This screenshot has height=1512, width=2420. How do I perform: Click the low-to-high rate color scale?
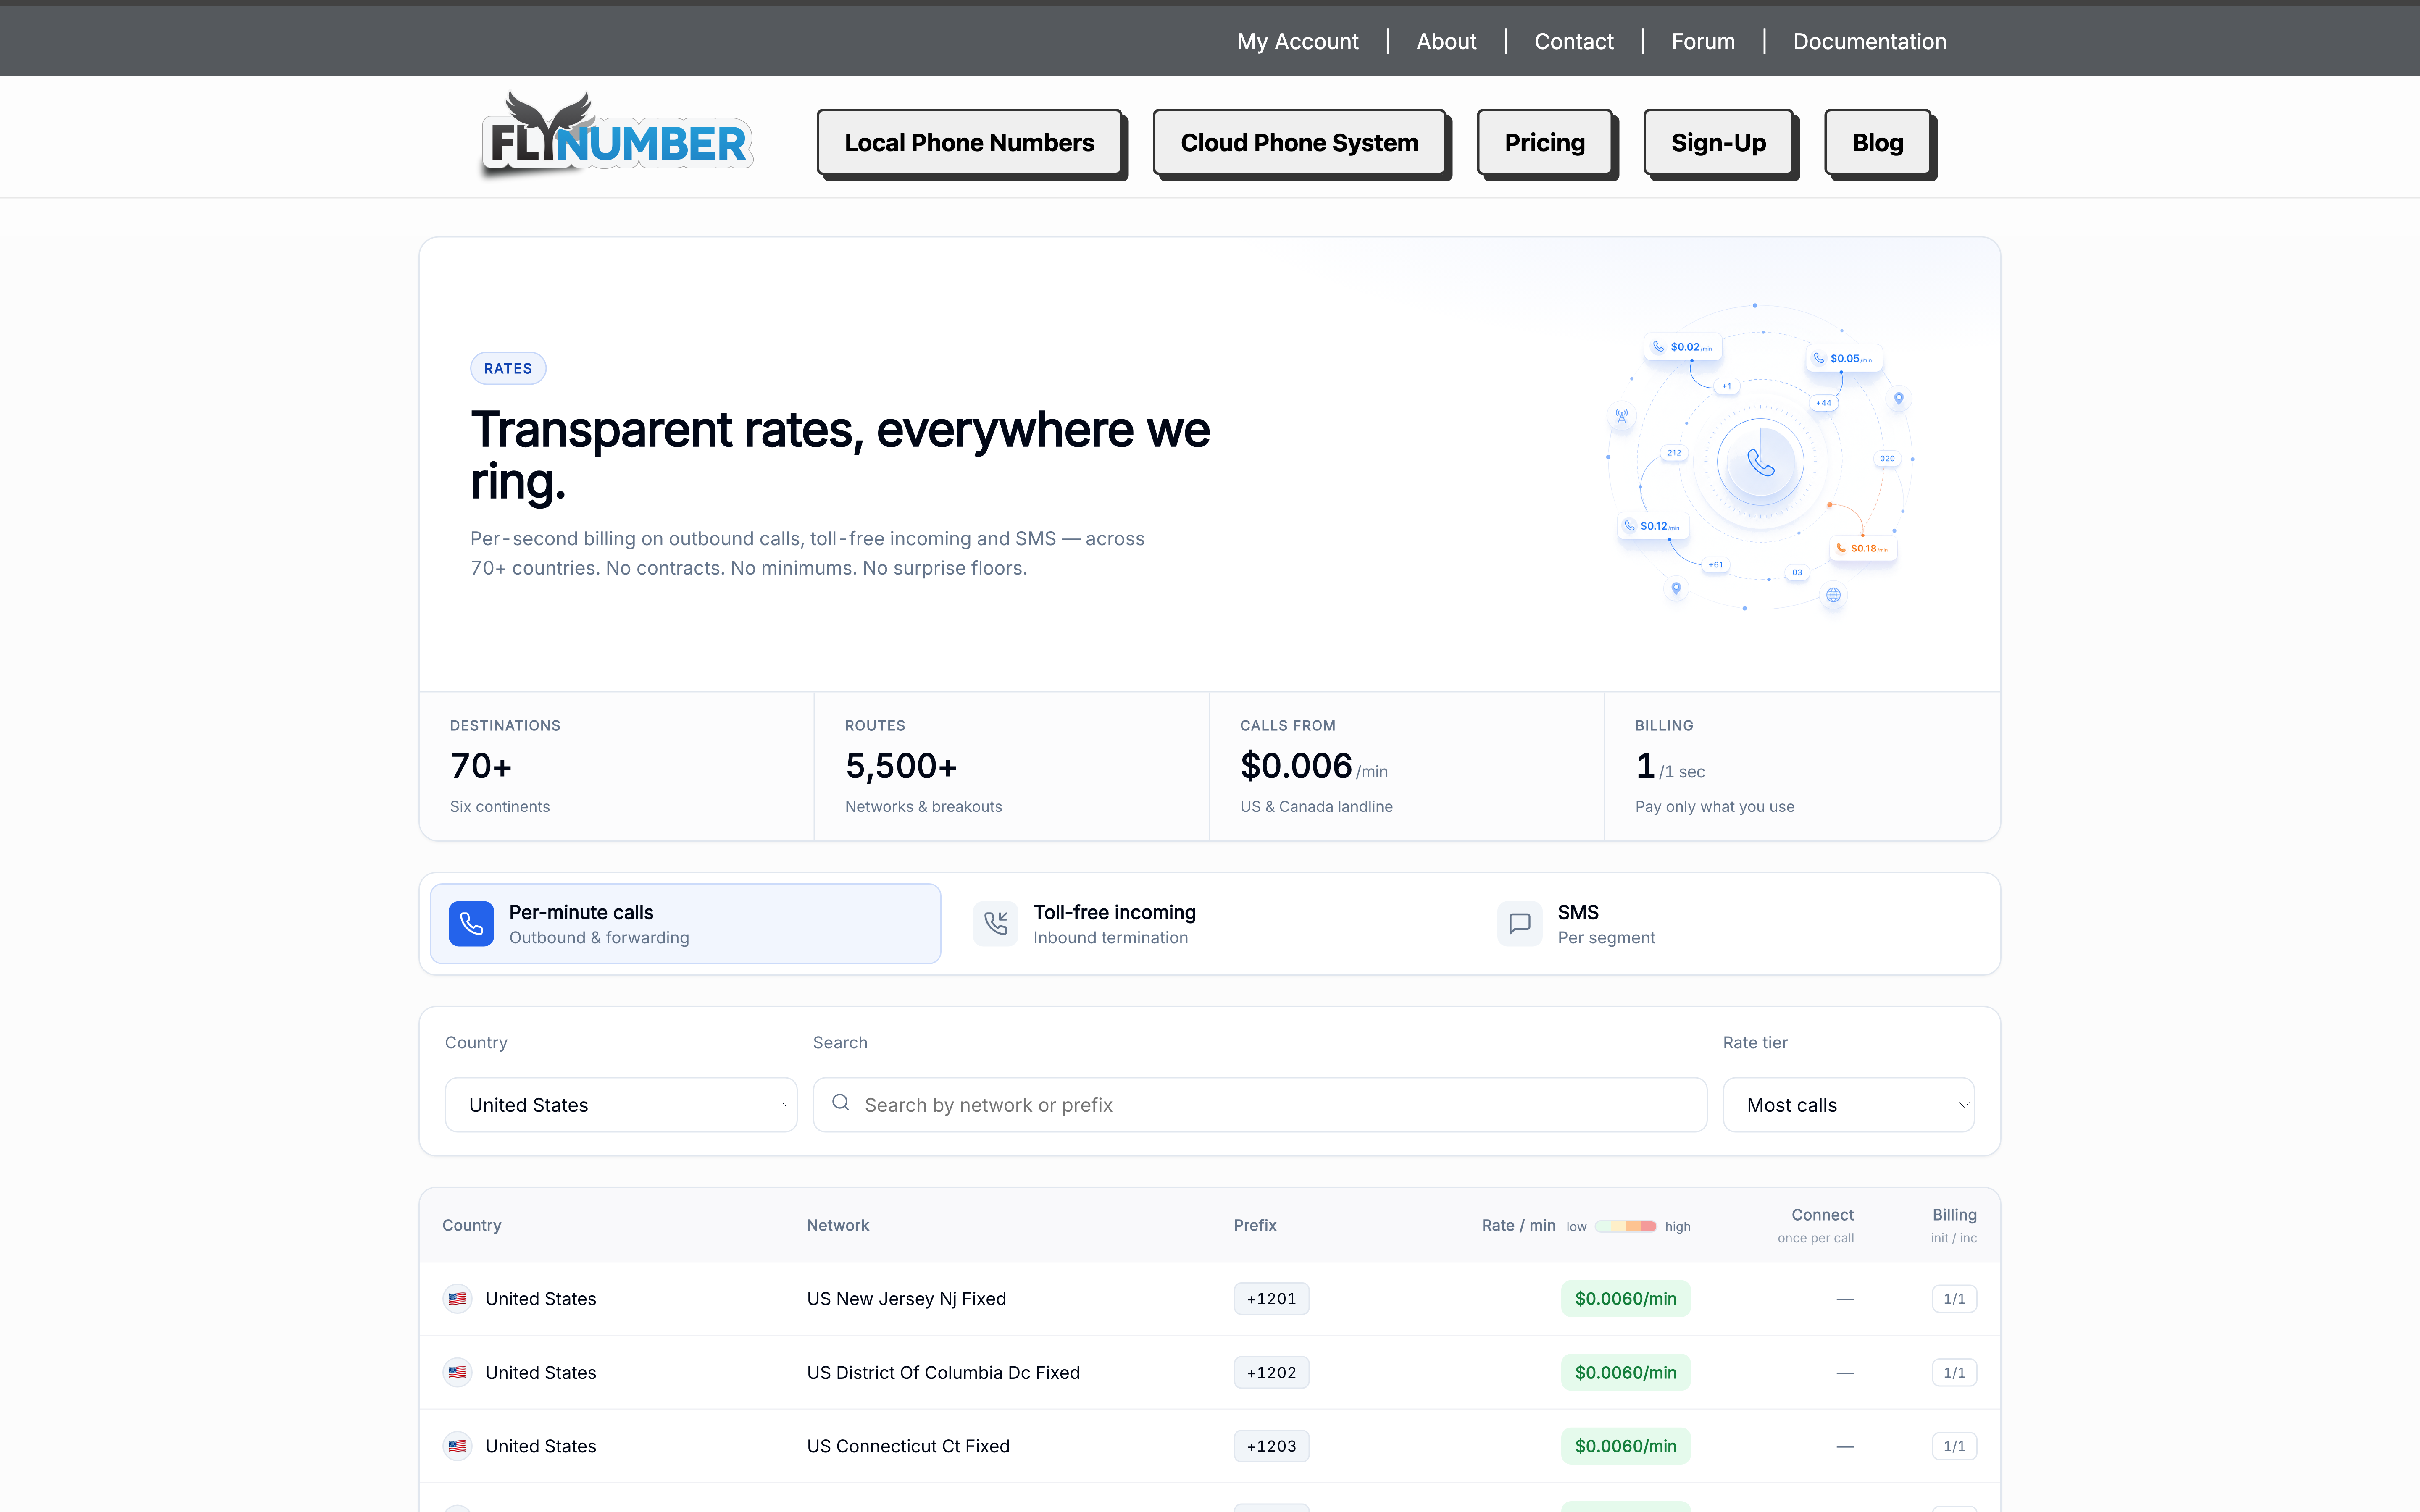click(x=1625, y=1226)
